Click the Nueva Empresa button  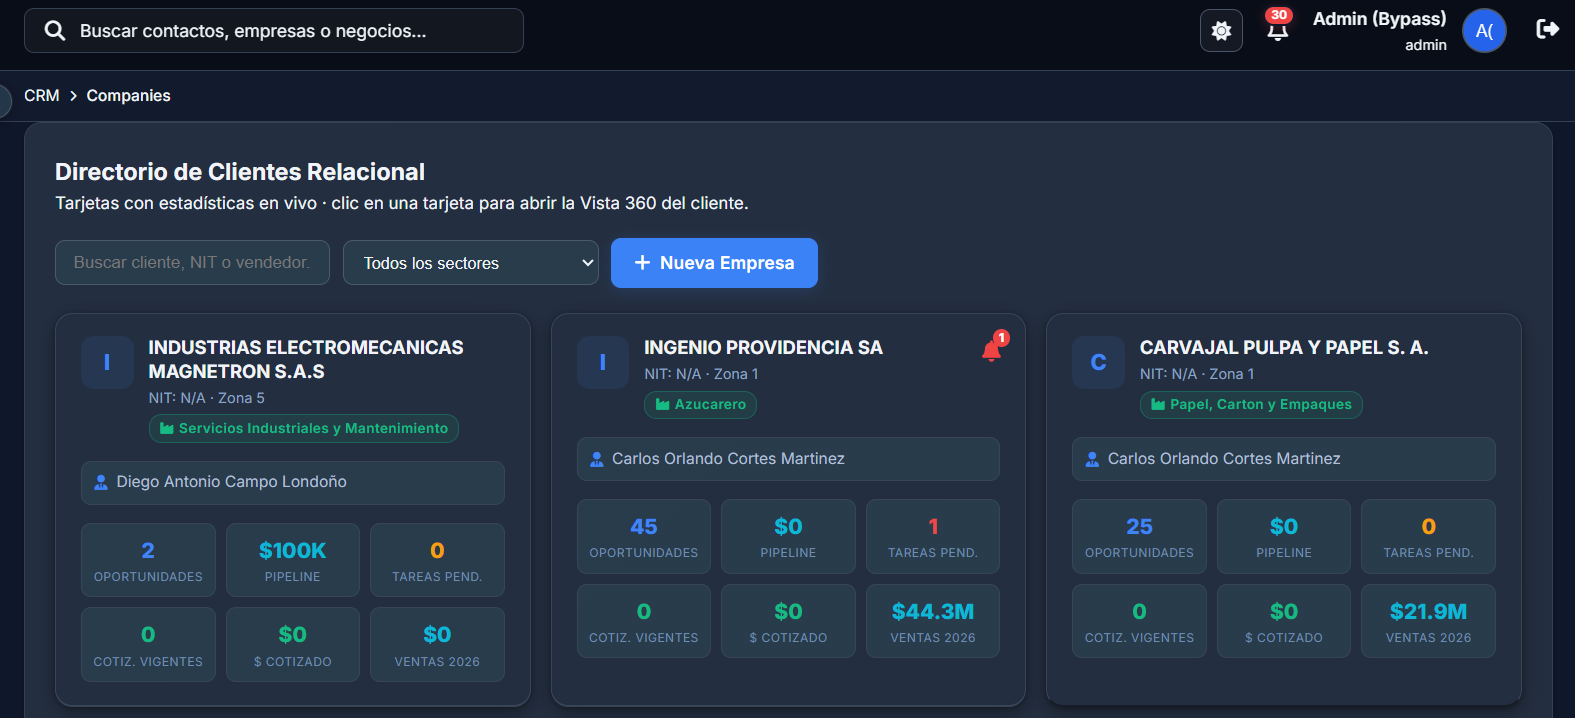(714, 263)
